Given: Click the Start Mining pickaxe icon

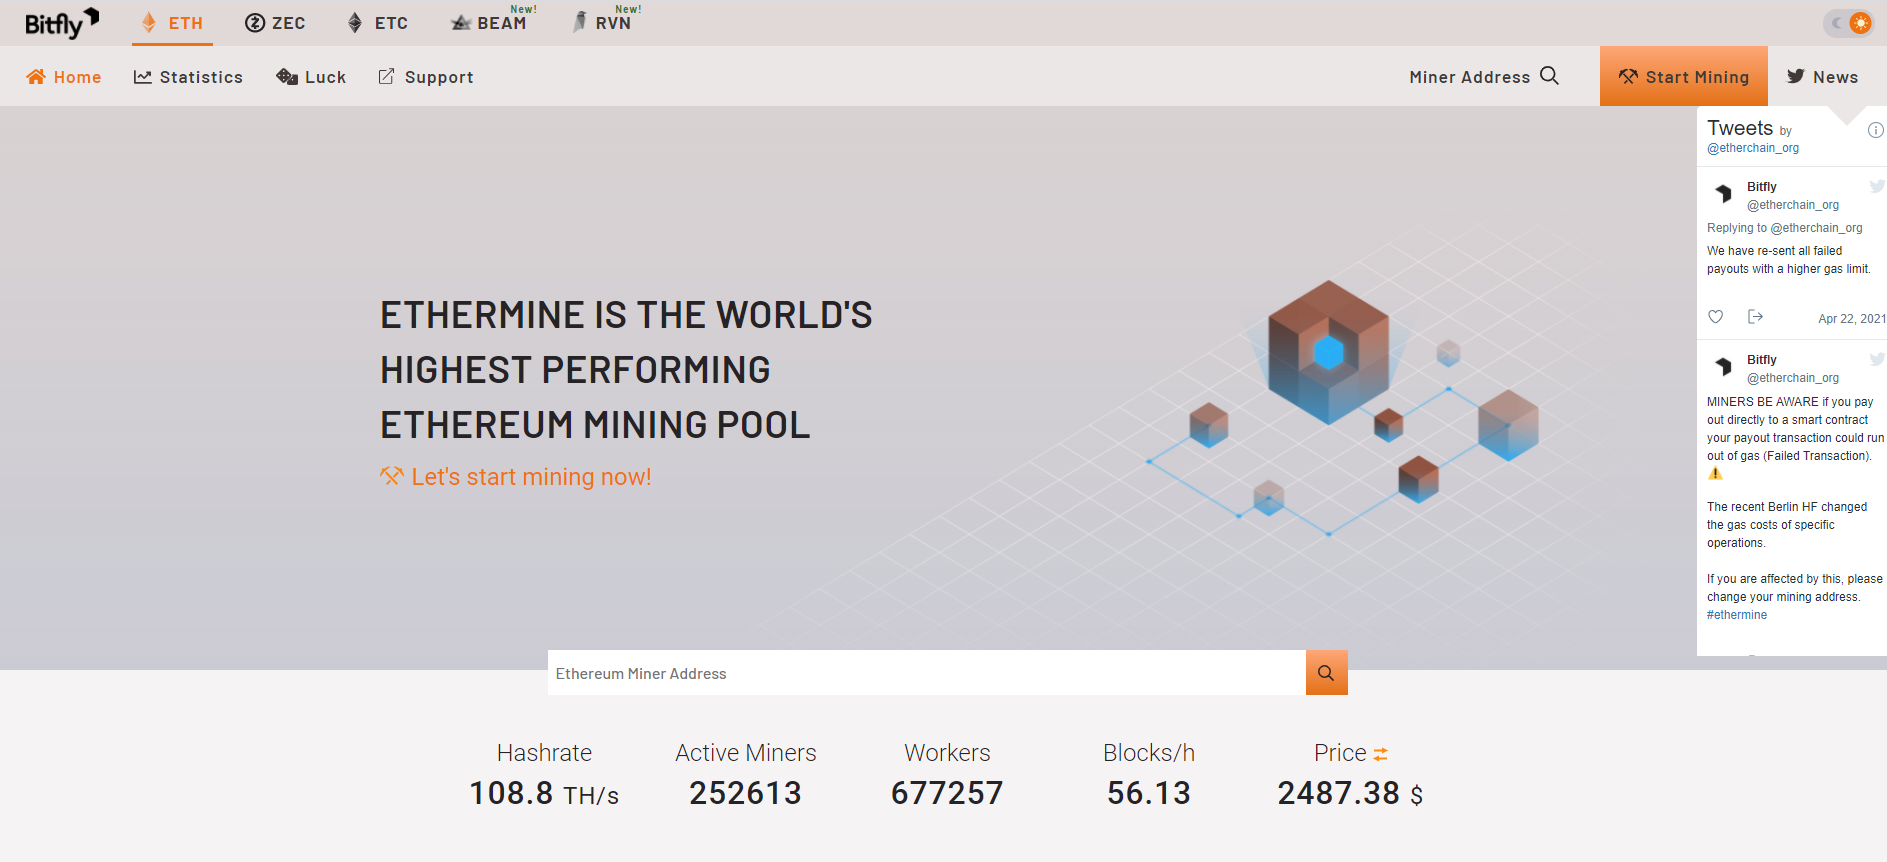Looking at the screenshot, I should [x=1628, y=76].
